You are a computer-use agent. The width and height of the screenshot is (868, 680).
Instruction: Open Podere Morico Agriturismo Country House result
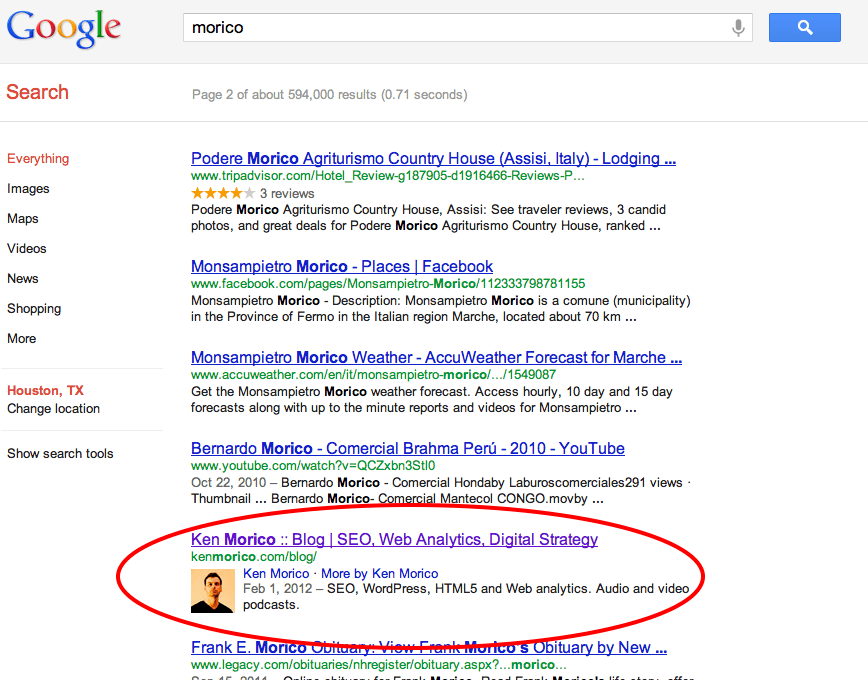(433, 158)
